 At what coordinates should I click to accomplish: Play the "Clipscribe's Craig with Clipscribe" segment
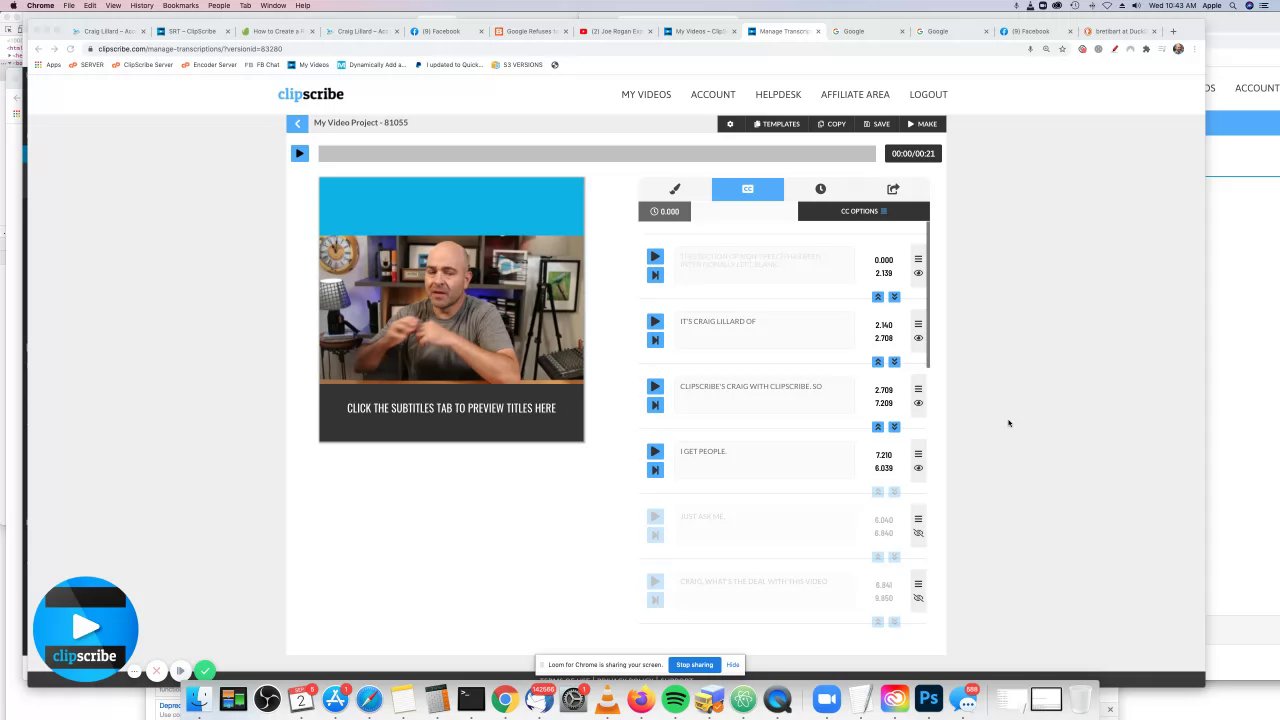point(655,386)
